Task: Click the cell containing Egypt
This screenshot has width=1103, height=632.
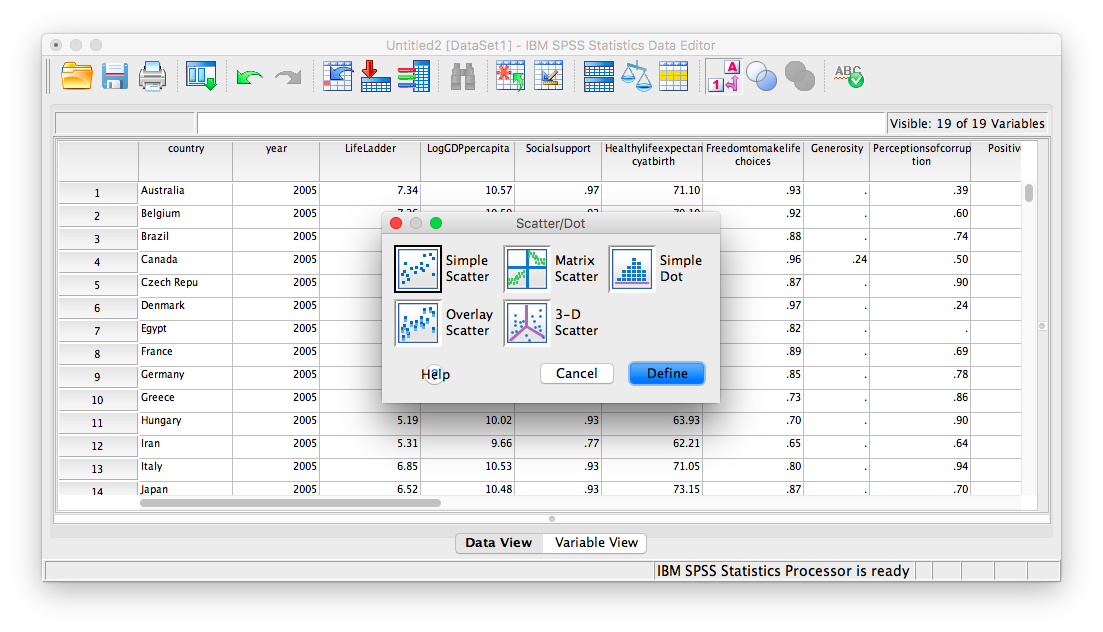Action: point(186,329)
